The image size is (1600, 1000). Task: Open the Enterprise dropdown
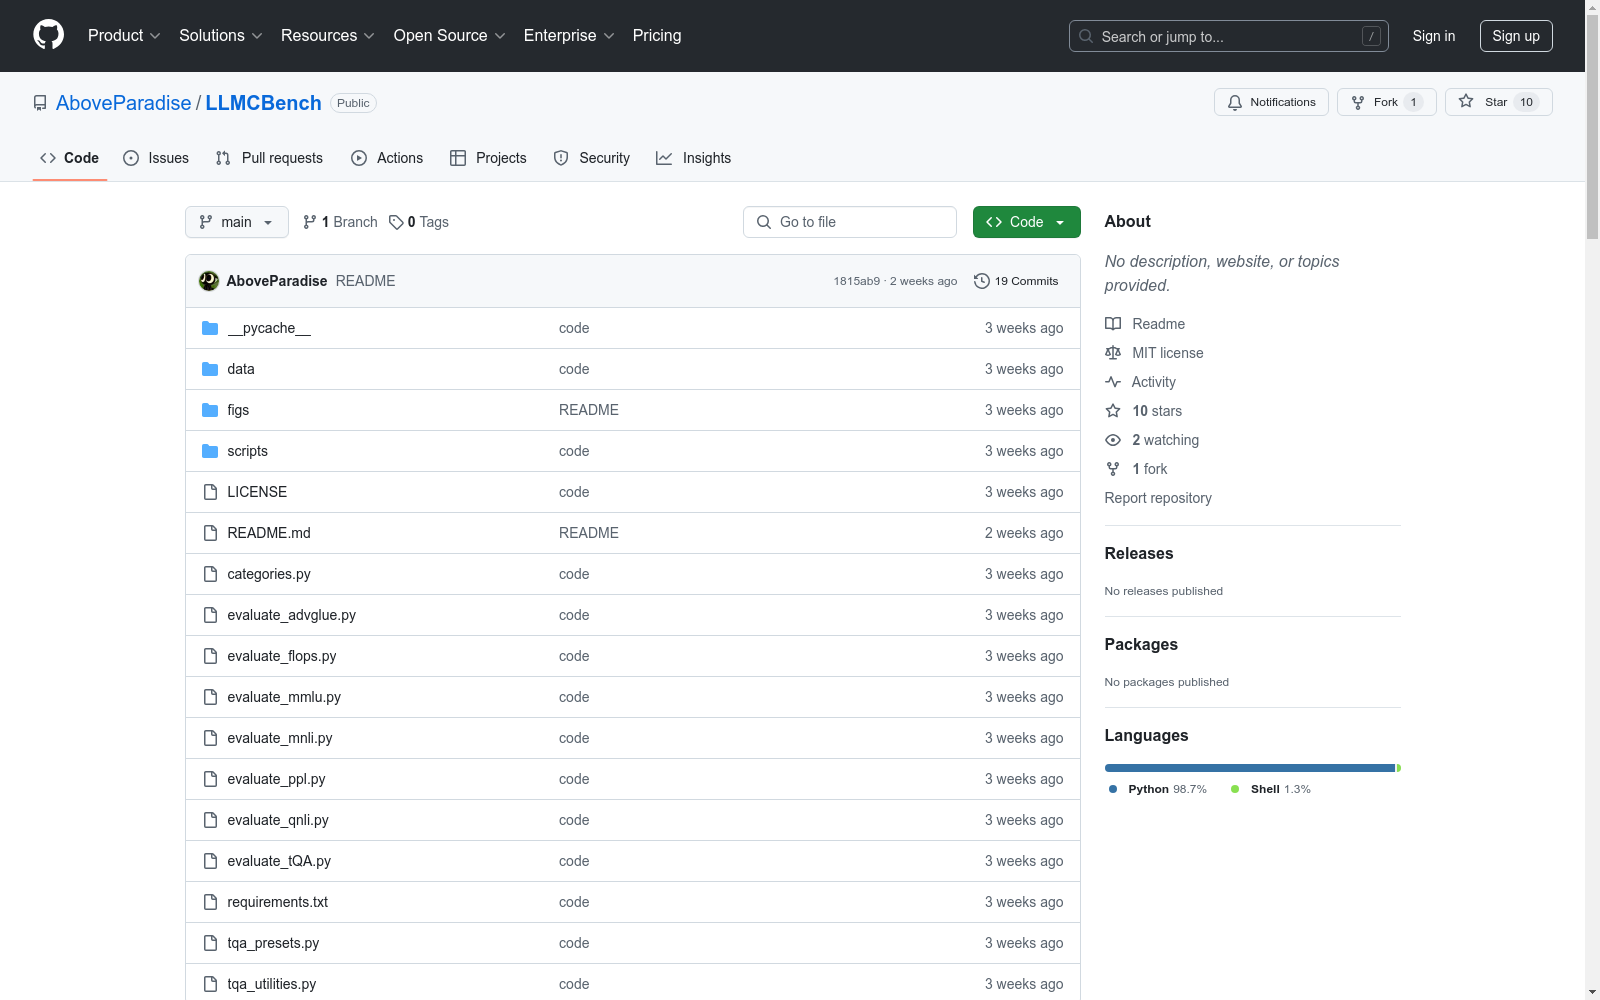[x=569, y=36]
